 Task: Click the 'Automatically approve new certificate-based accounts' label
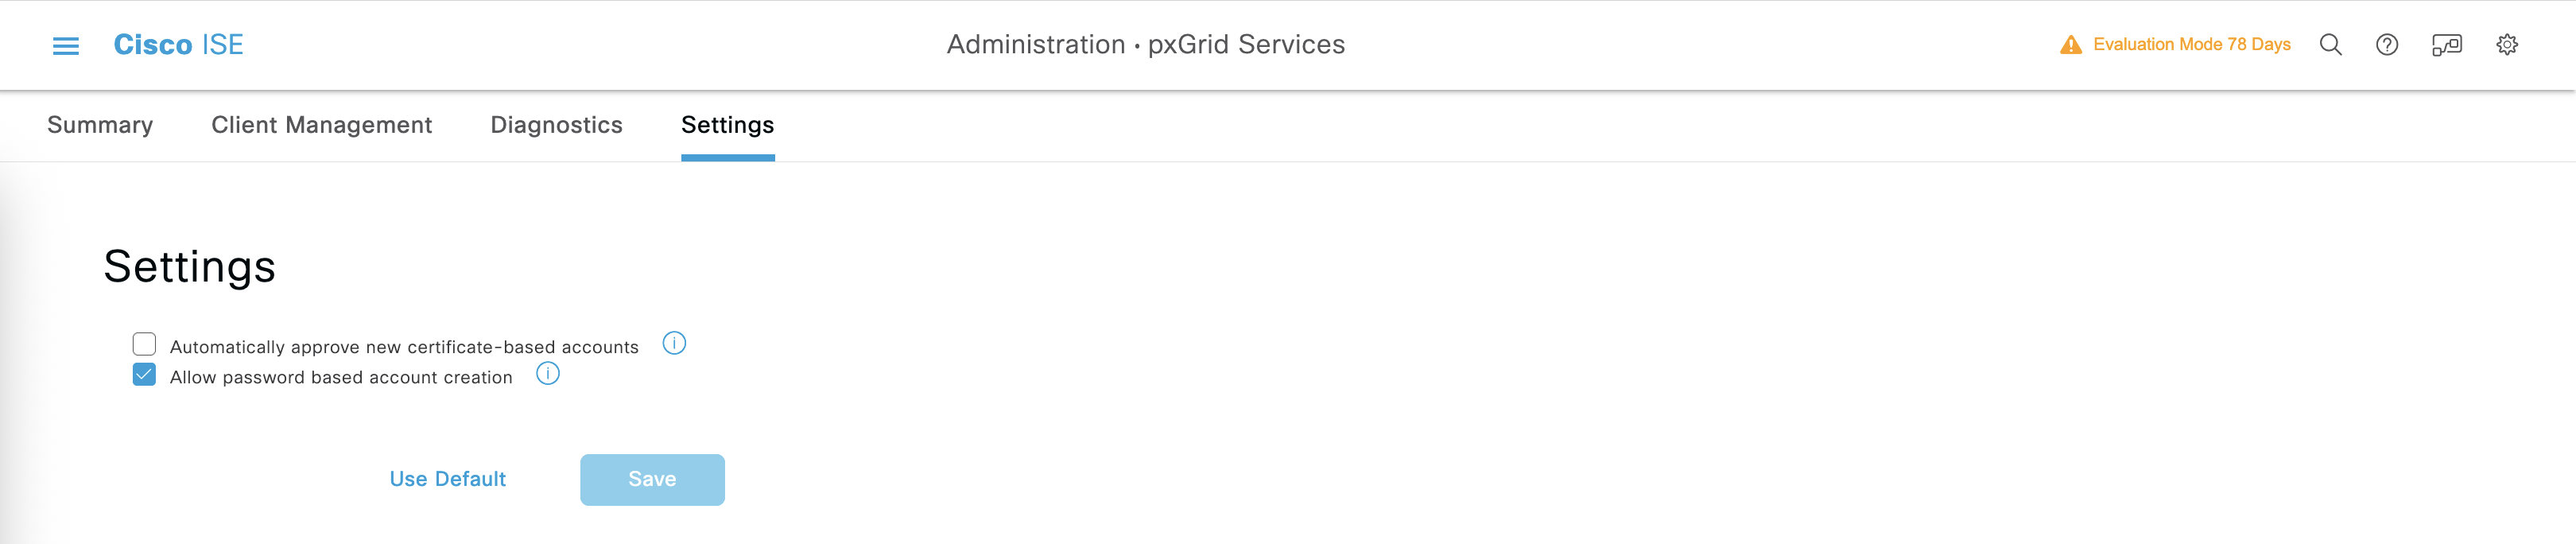click(404, 347)
